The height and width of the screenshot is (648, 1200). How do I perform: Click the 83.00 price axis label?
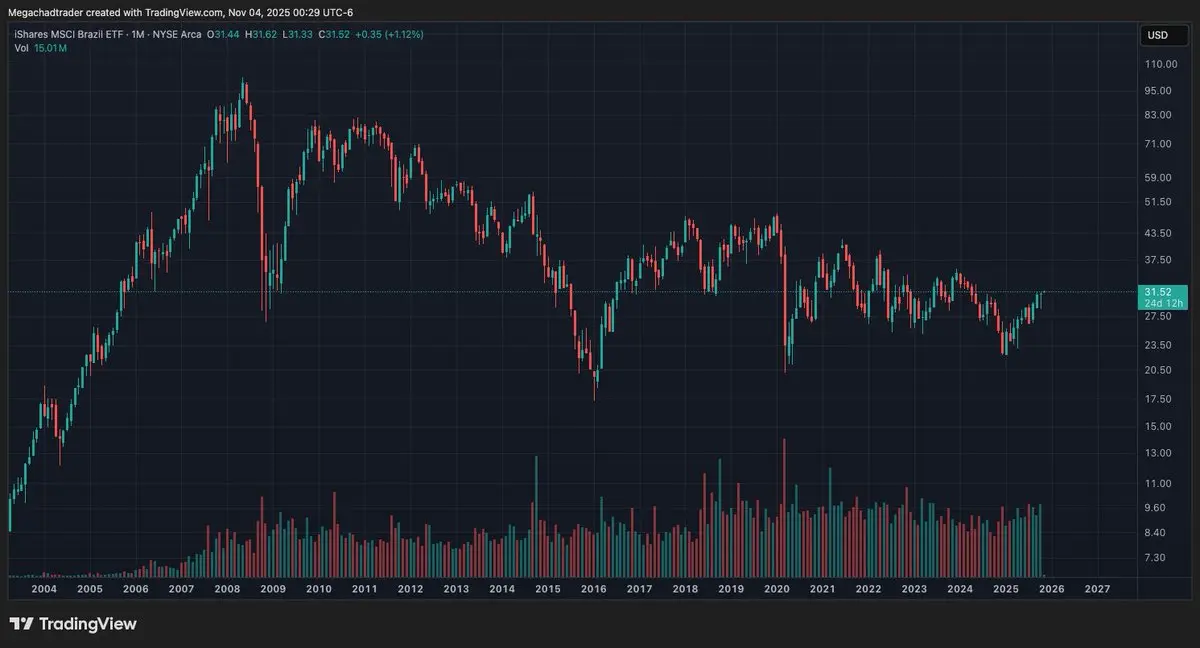(1158, 115)
